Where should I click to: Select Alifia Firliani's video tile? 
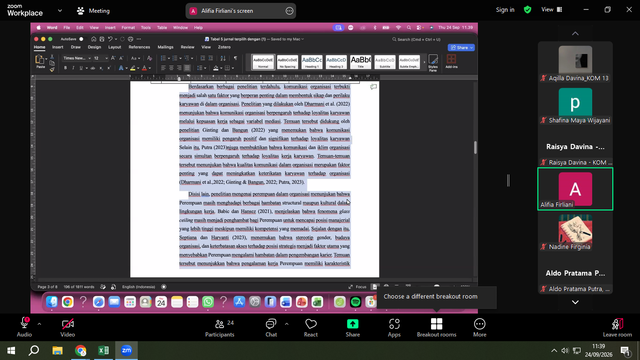pyautogui.click(x=575, y=189)
